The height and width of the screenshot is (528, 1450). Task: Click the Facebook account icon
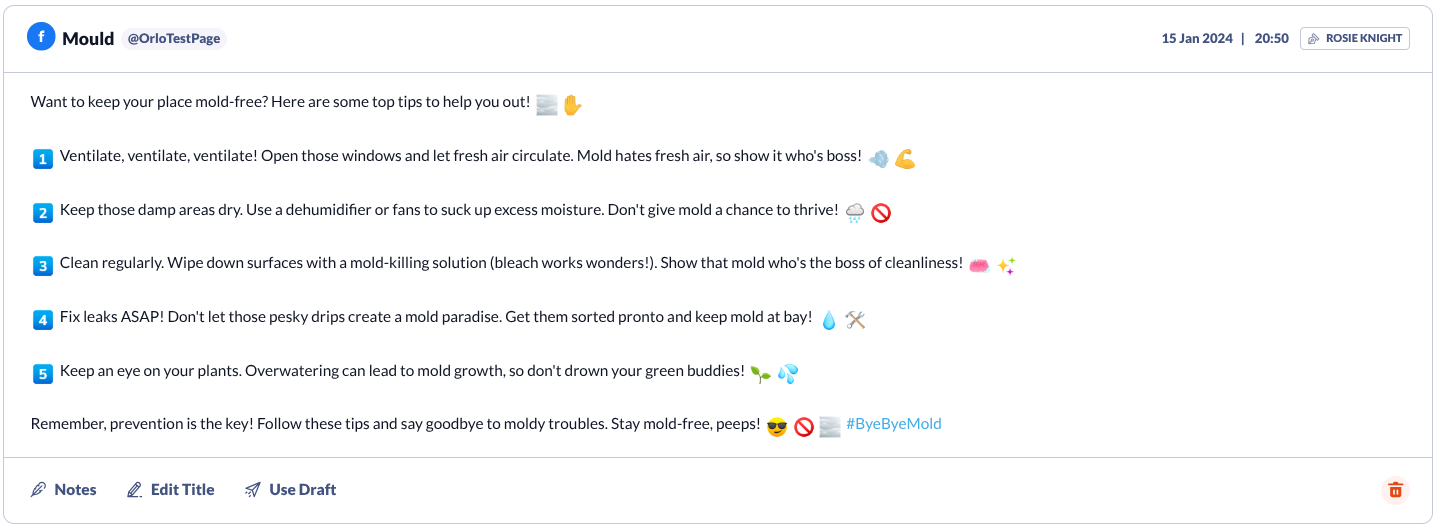[41, 37]
